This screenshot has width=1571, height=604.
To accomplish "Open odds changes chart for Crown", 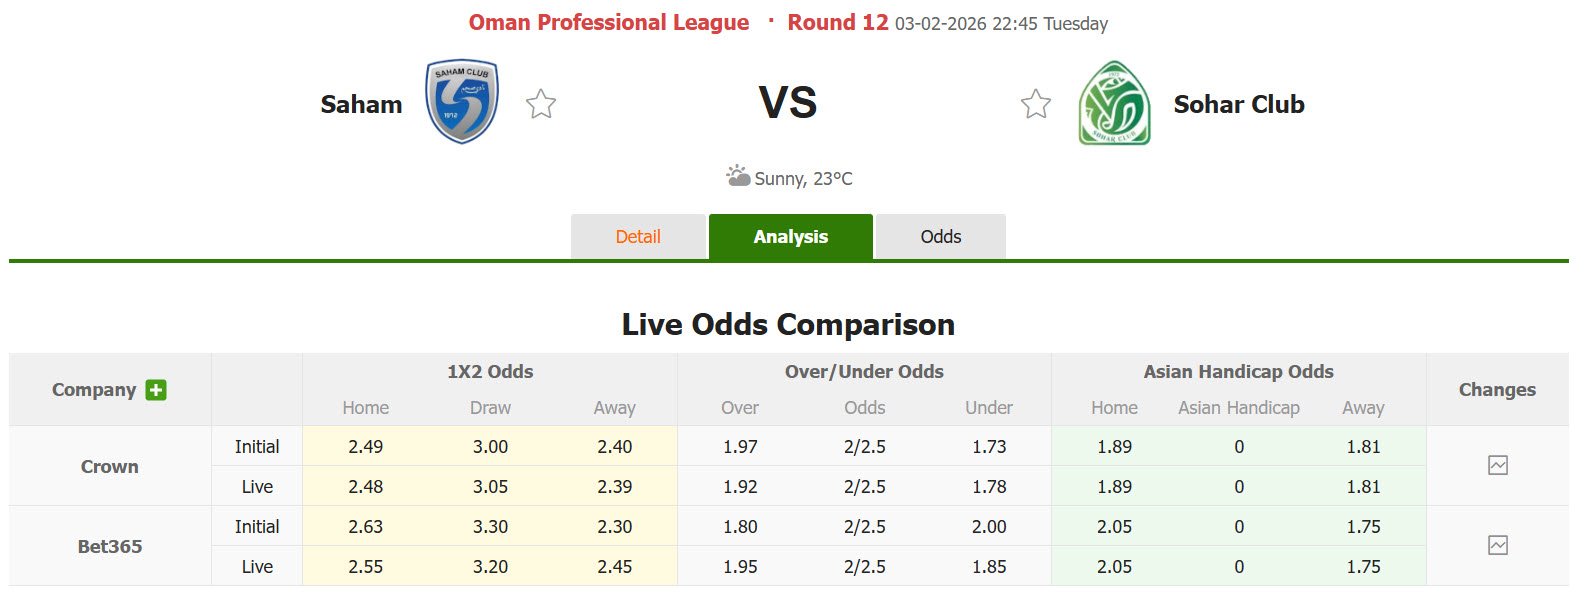I will click(1497, 465).
